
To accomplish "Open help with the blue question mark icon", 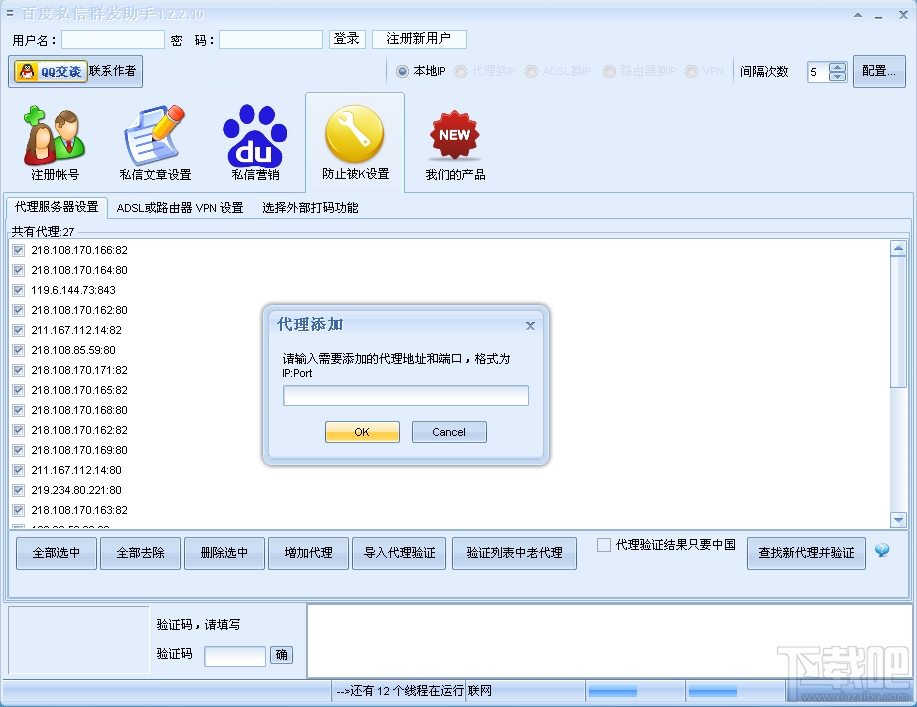I will point(882,549).
